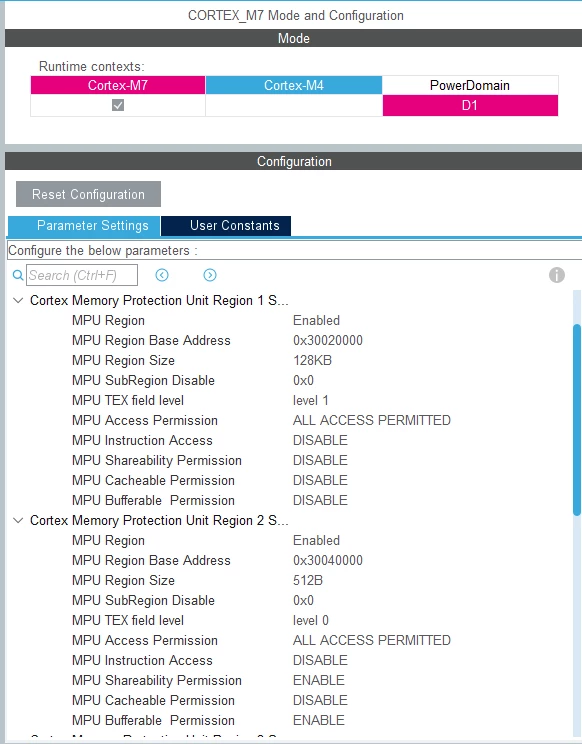Select Region 2 TEX value level 0
Viewport: 582px width, 744px height.
(311, 620)
